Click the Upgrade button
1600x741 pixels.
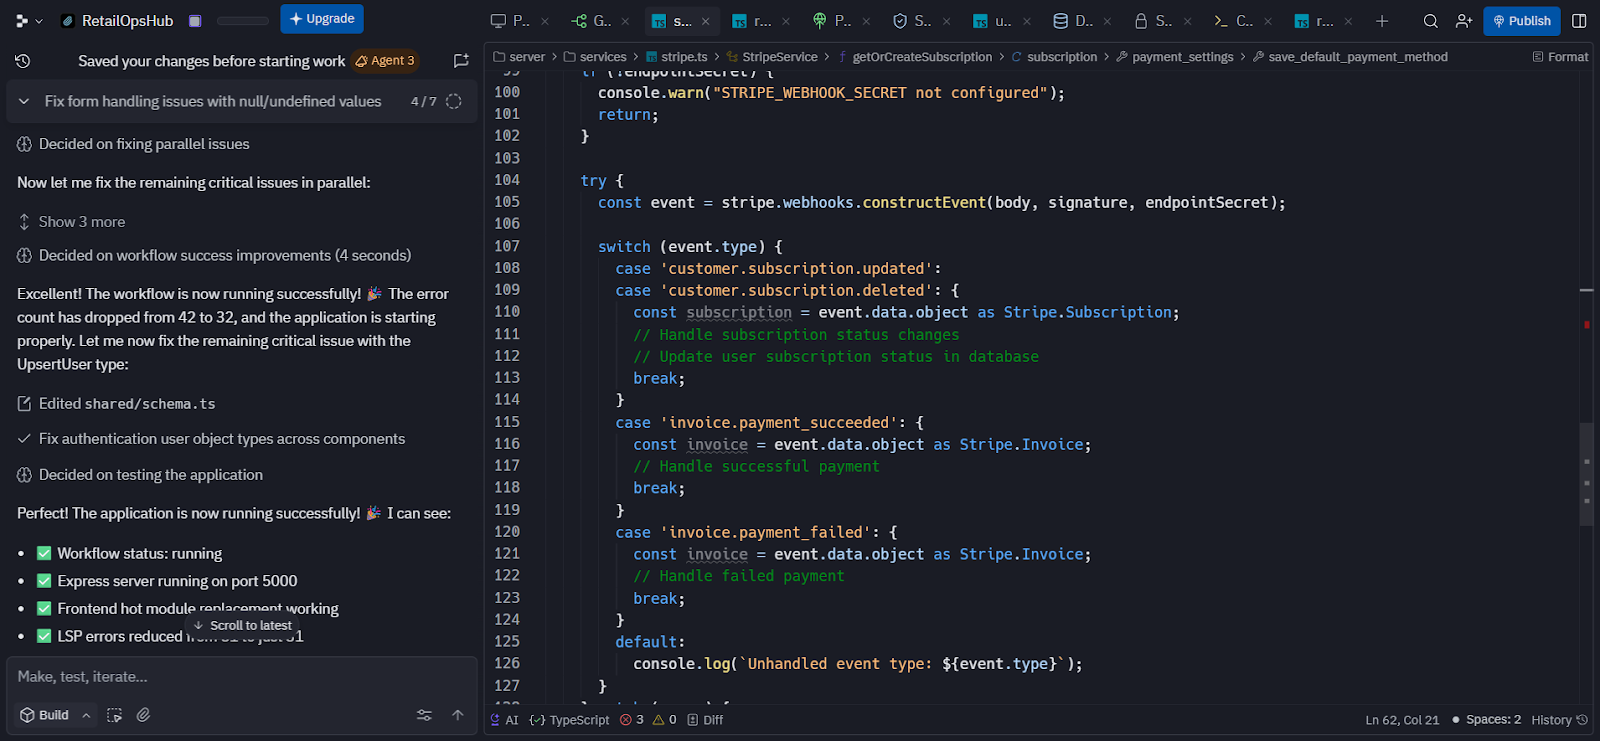pos(322,19)
